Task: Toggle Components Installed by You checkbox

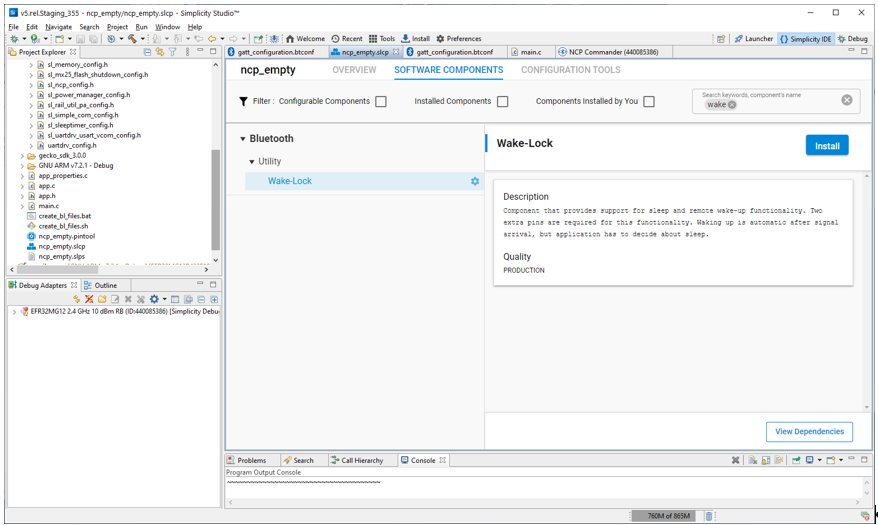Action: point(649,101)
